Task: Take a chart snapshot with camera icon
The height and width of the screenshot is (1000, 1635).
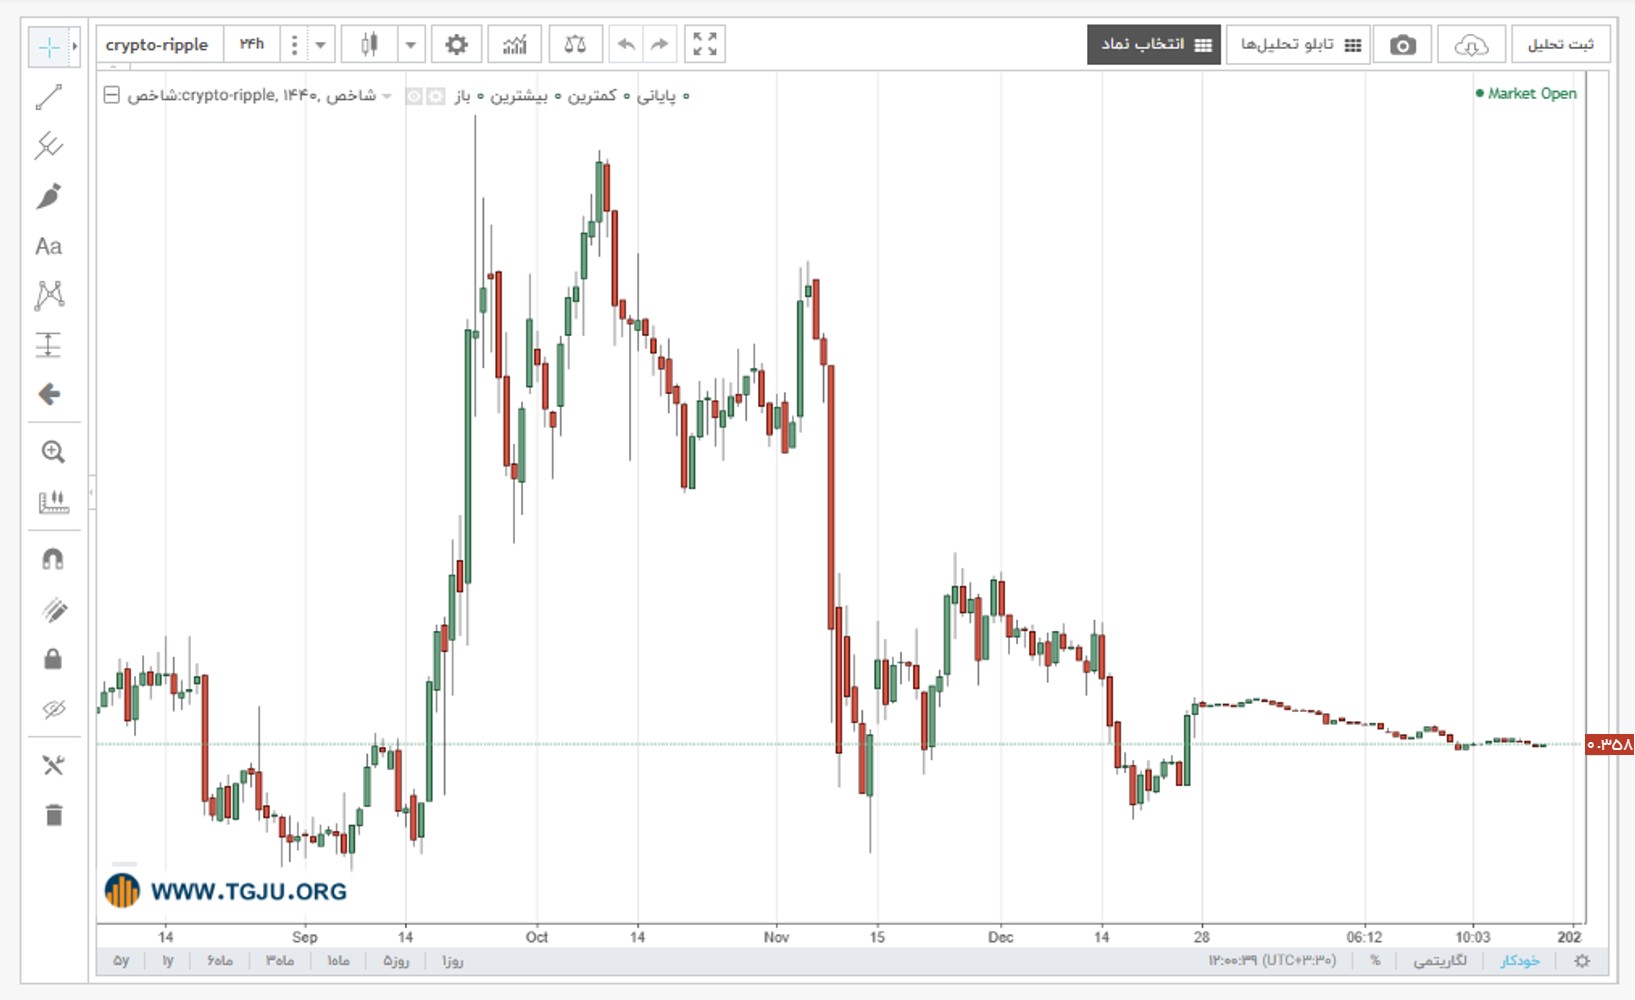Action: (1403, 45)
